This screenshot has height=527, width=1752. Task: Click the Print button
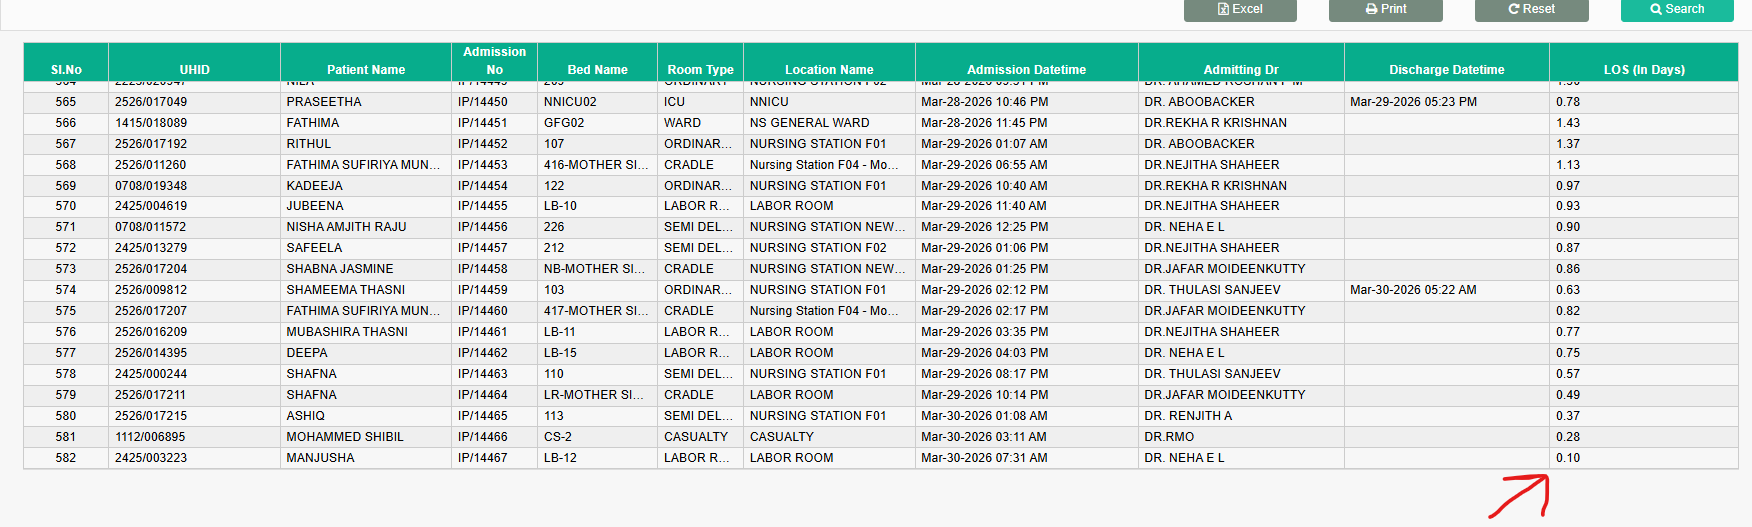(1385, 9)
